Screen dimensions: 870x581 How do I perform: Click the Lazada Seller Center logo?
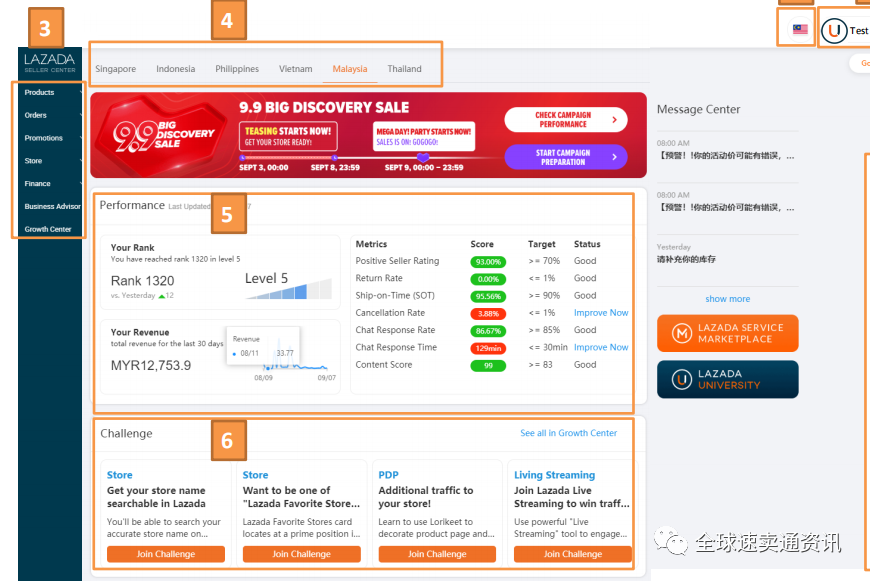point(49,63)
